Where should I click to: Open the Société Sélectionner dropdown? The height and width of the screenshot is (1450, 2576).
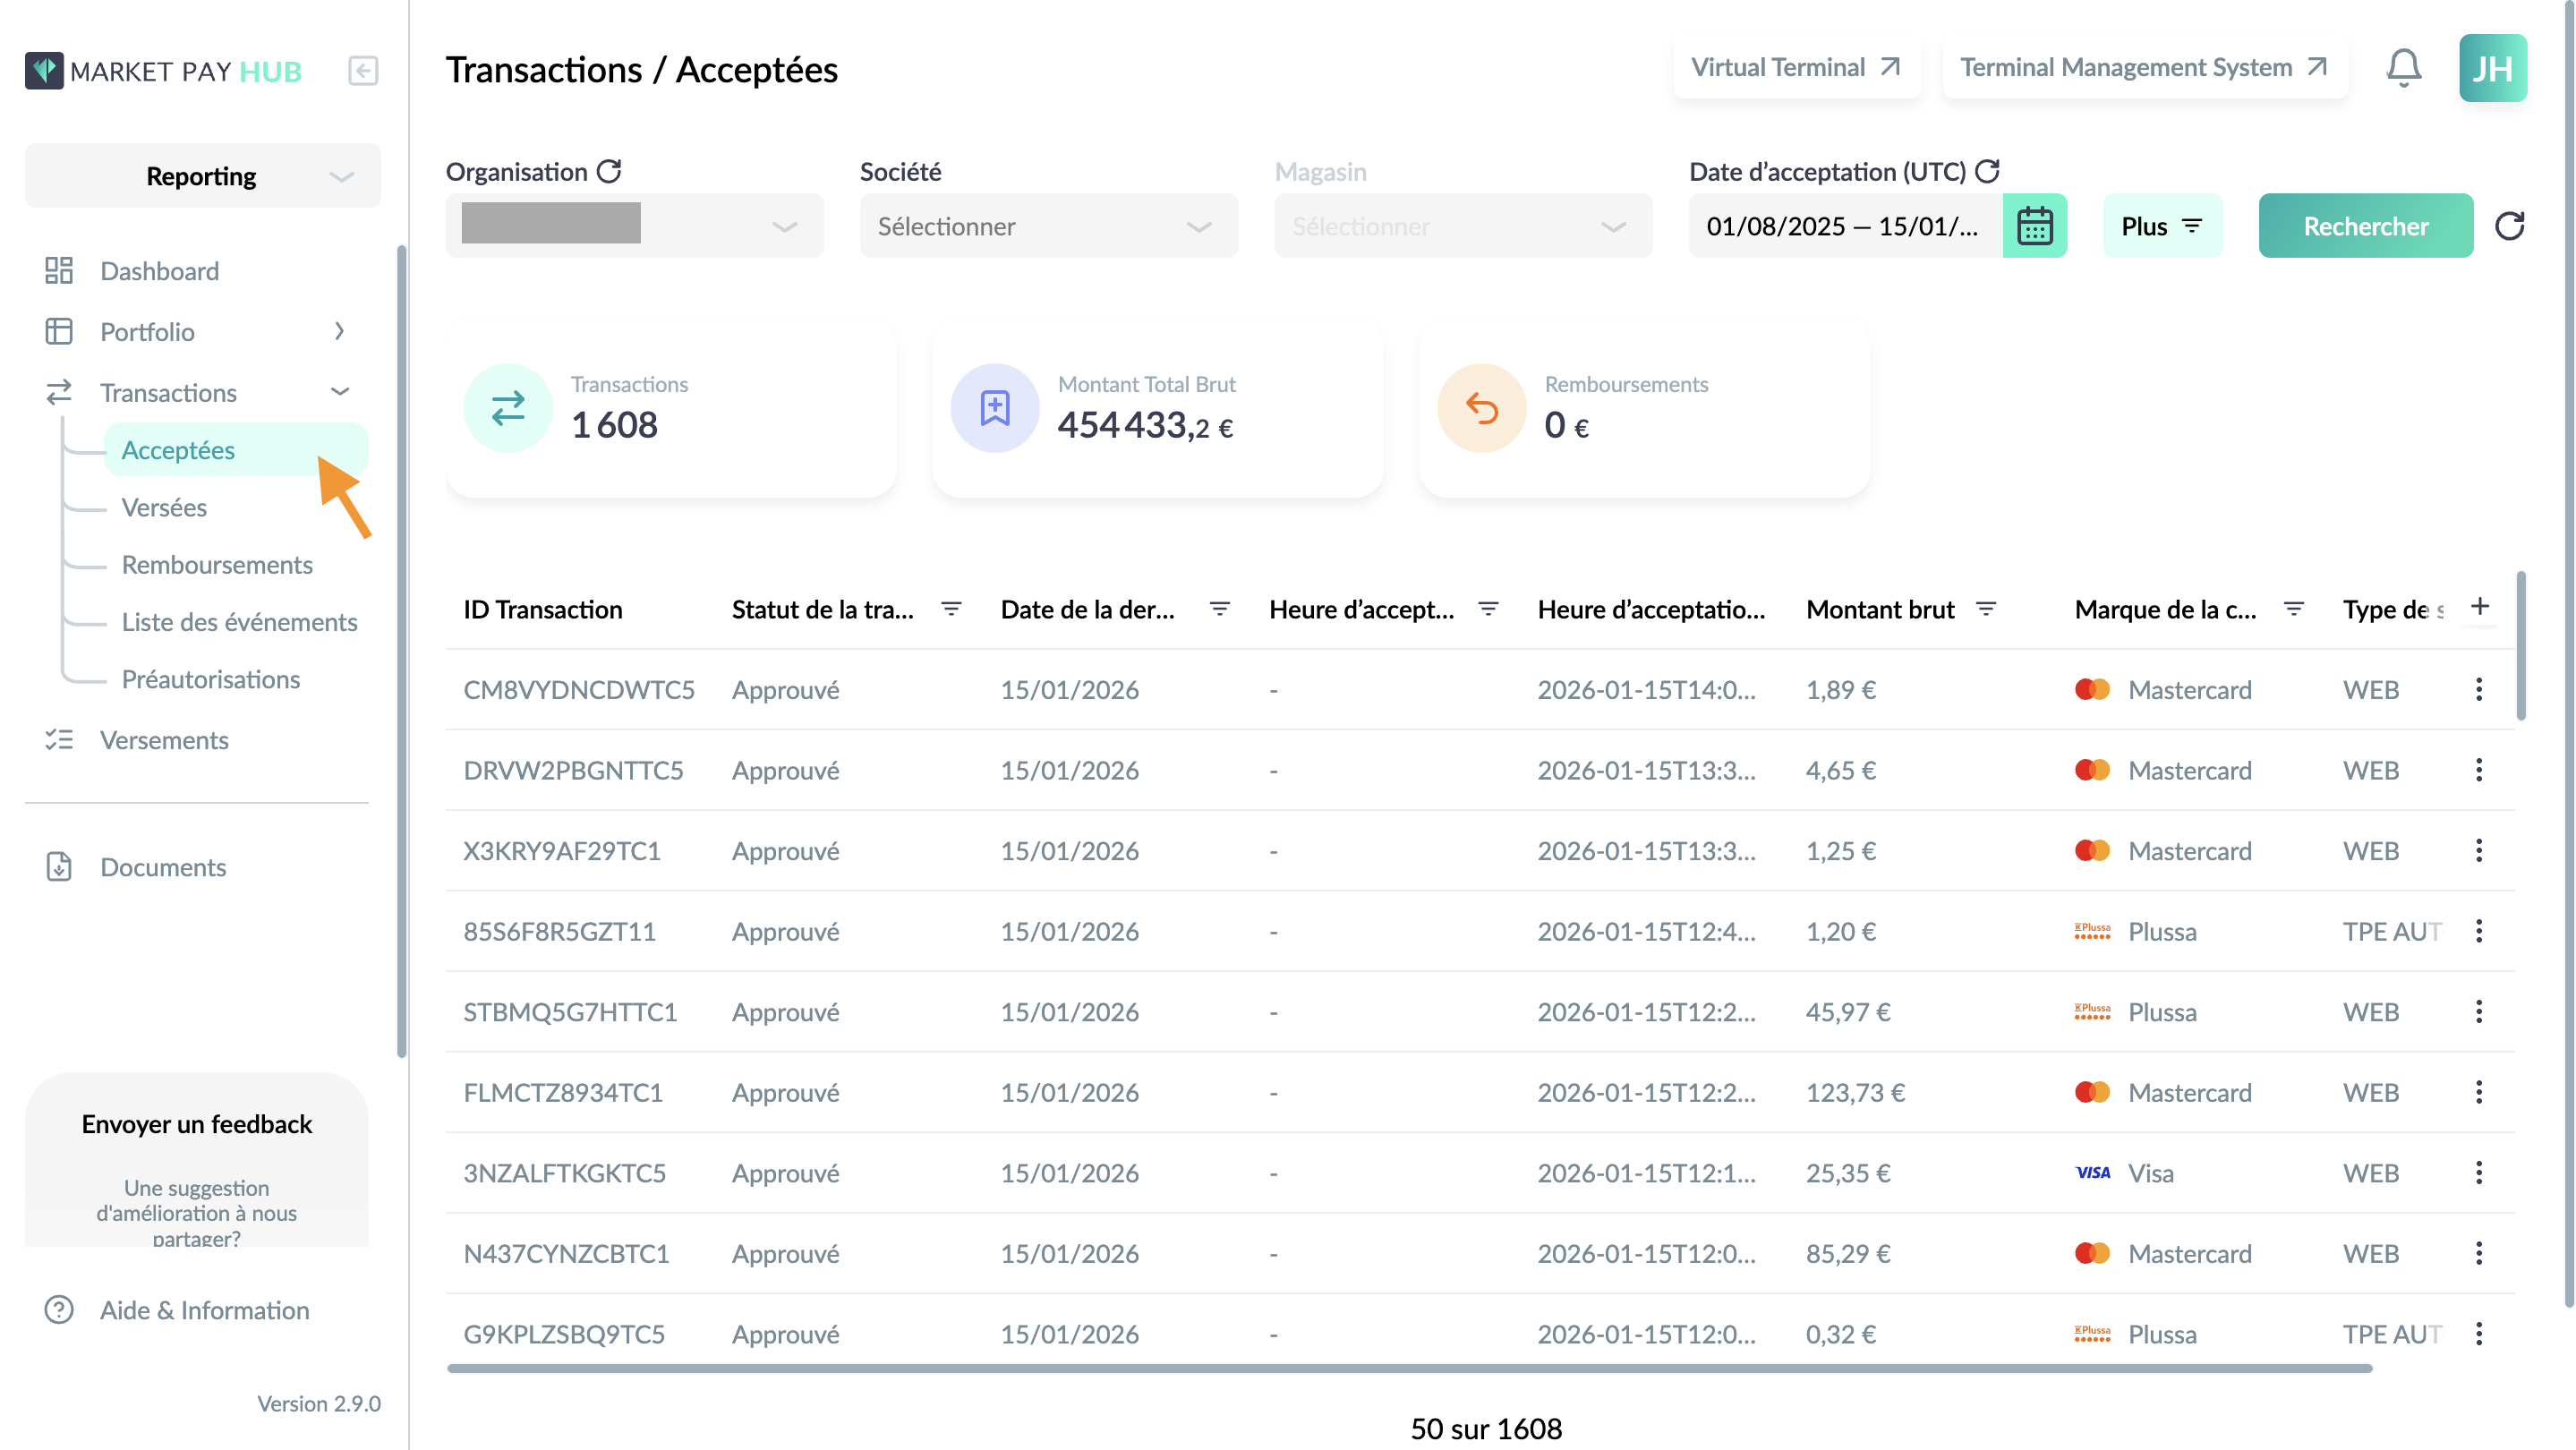pyautogui.click(x=1049, y=226)
